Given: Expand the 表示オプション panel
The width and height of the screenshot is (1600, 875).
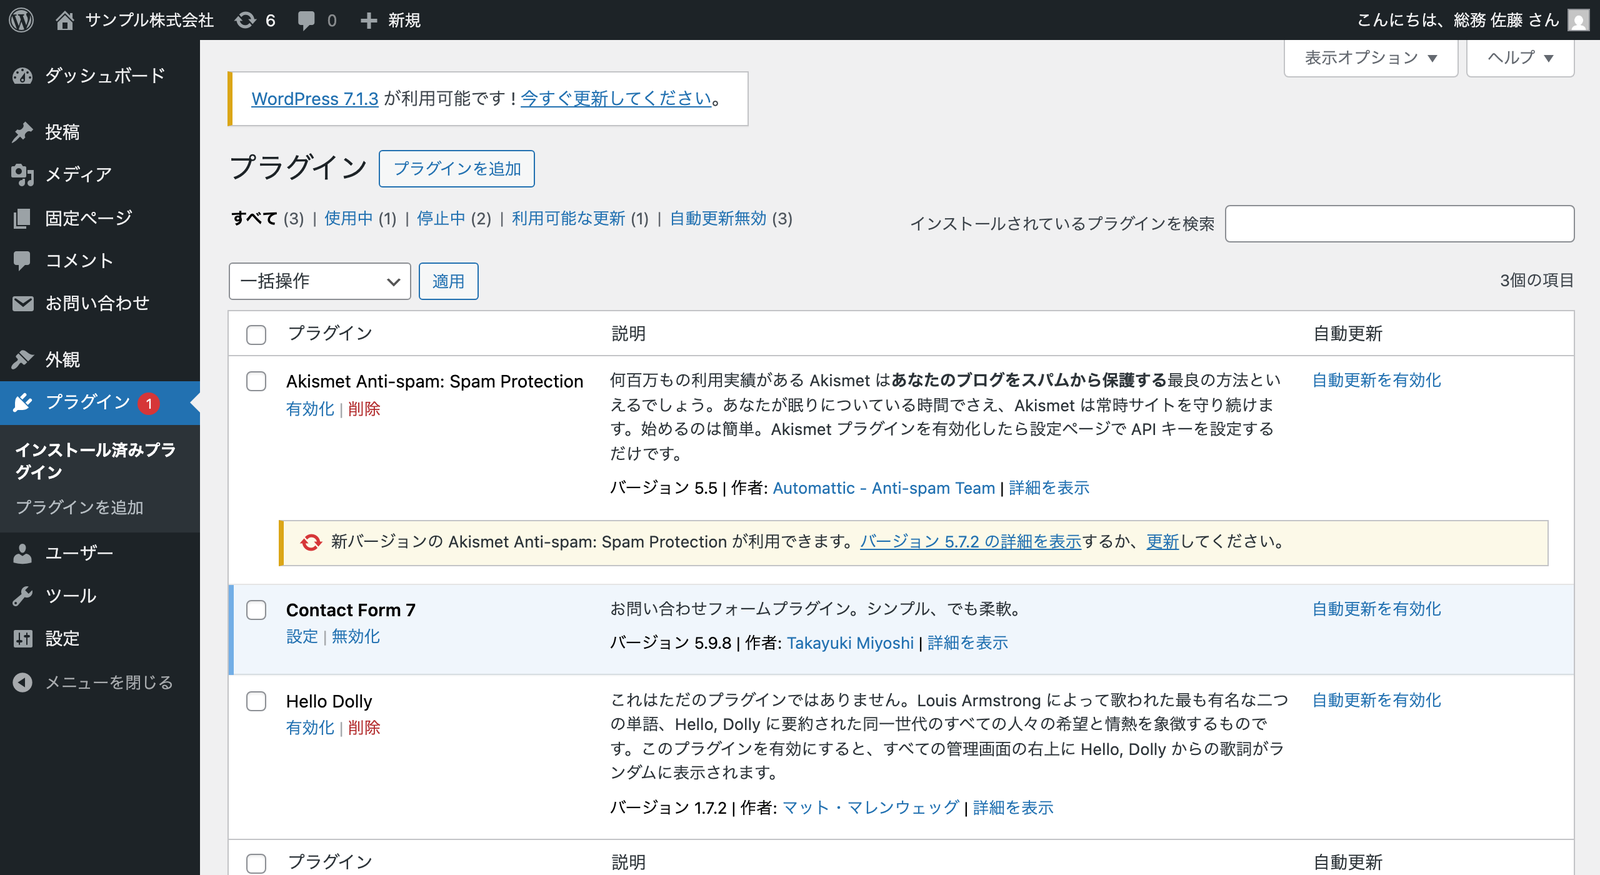Looking at the screenshot, I should click(x=1371, y=58).
